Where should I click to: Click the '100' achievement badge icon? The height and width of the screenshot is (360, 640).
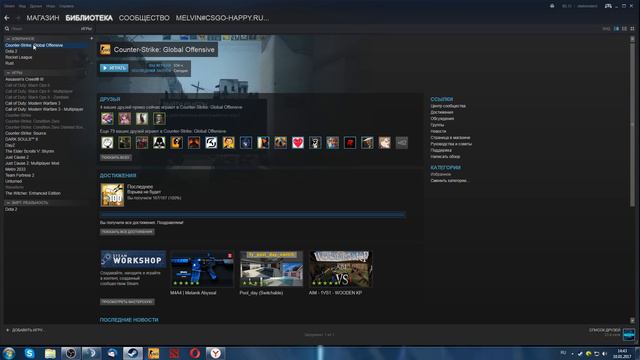(112, 195)
